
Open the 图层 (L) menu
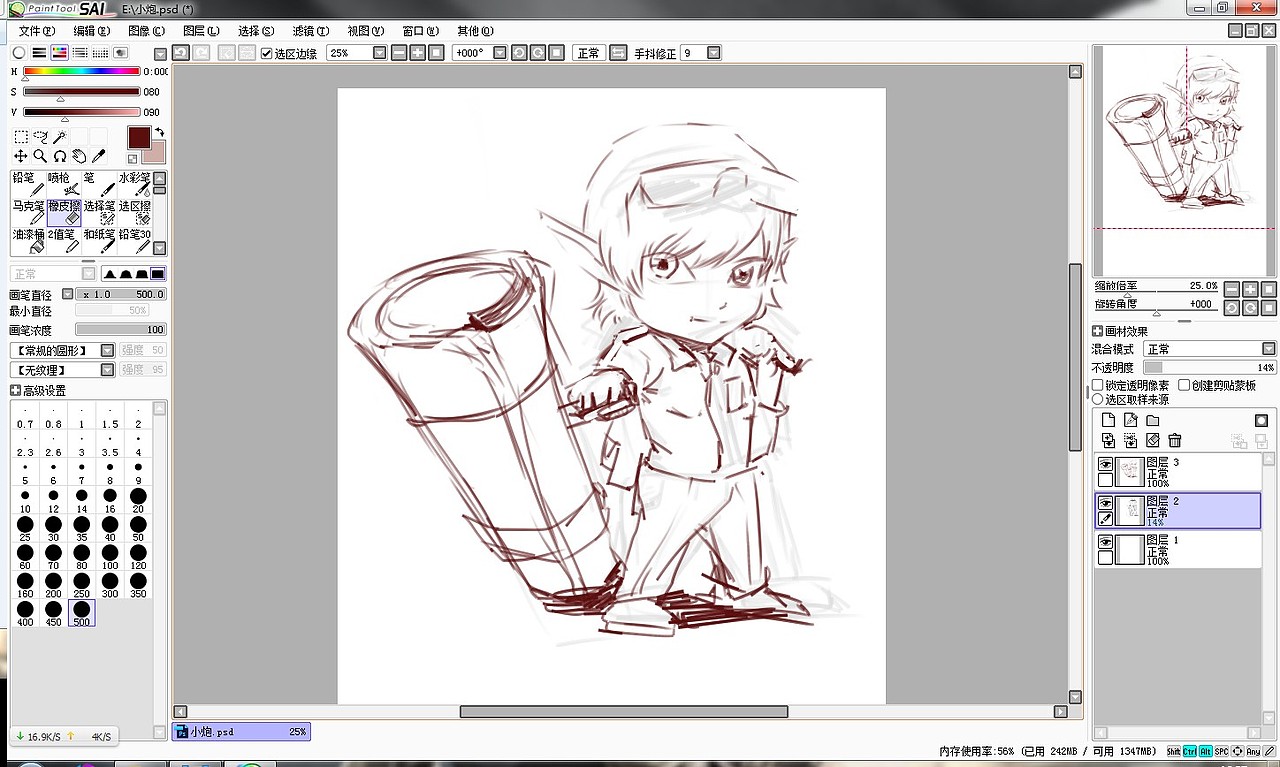pyautogui.click(x=201, y=31)
